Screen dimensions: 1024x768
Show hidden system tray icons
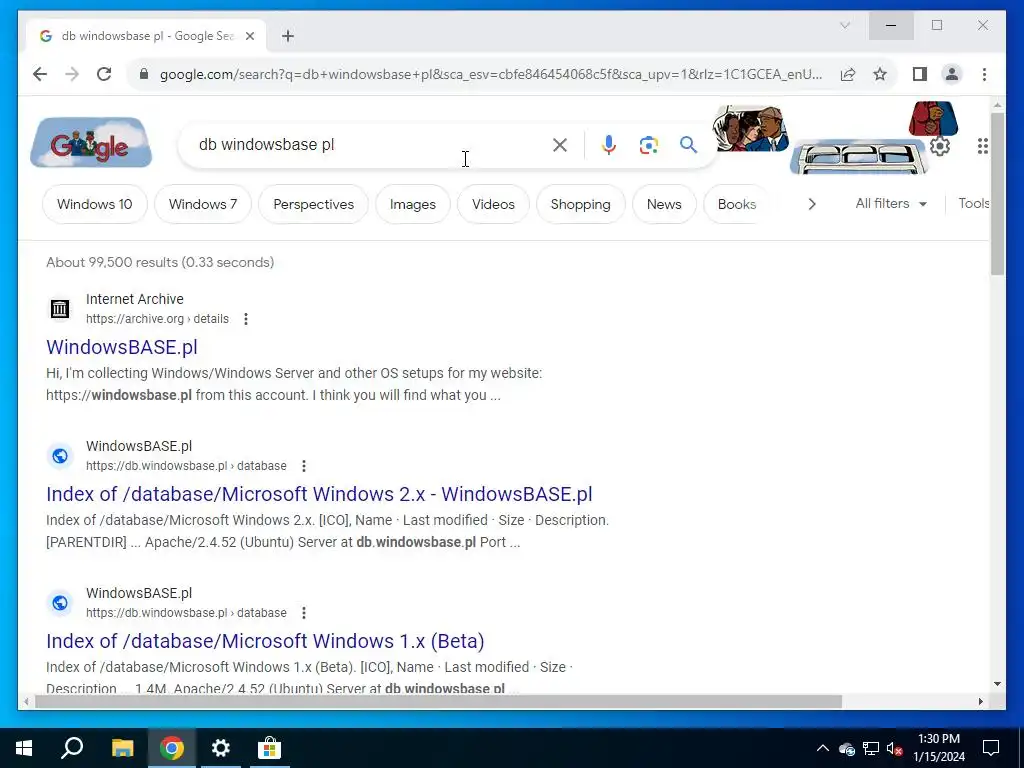823,748
